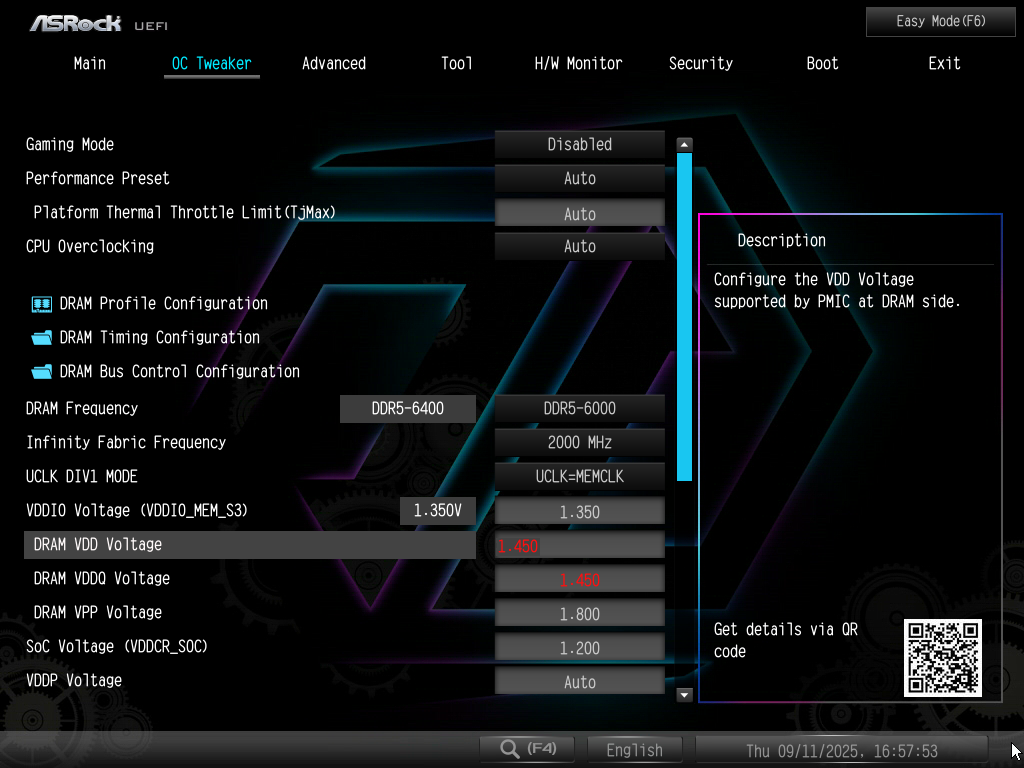Click DRAM VDD Voltage 1.450 input field

[x=580, y=545]
